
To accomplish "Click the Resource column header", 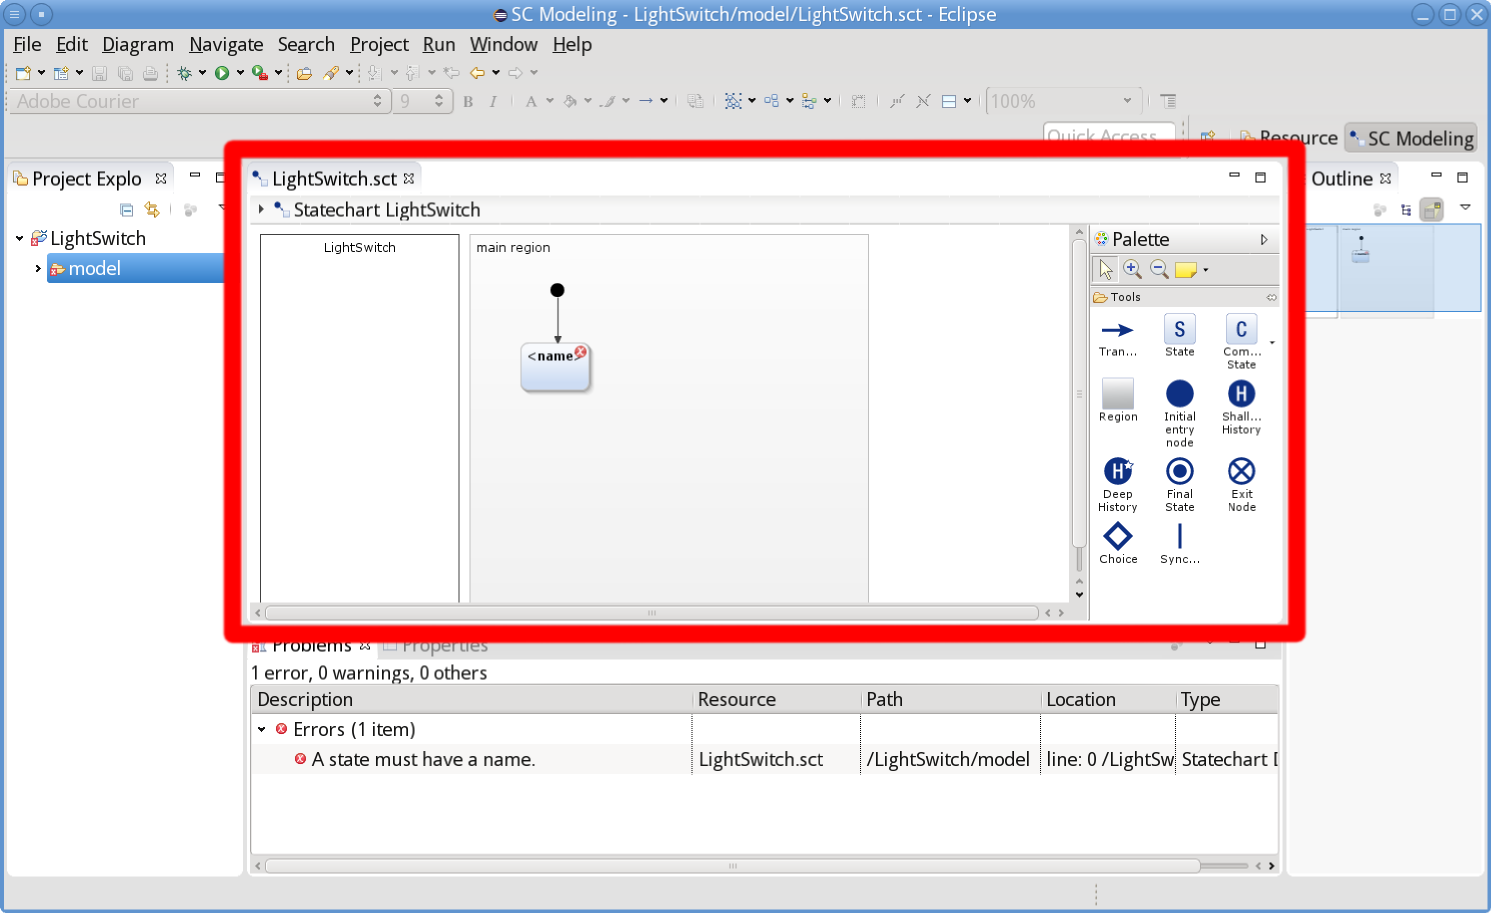I will (776, 700).
